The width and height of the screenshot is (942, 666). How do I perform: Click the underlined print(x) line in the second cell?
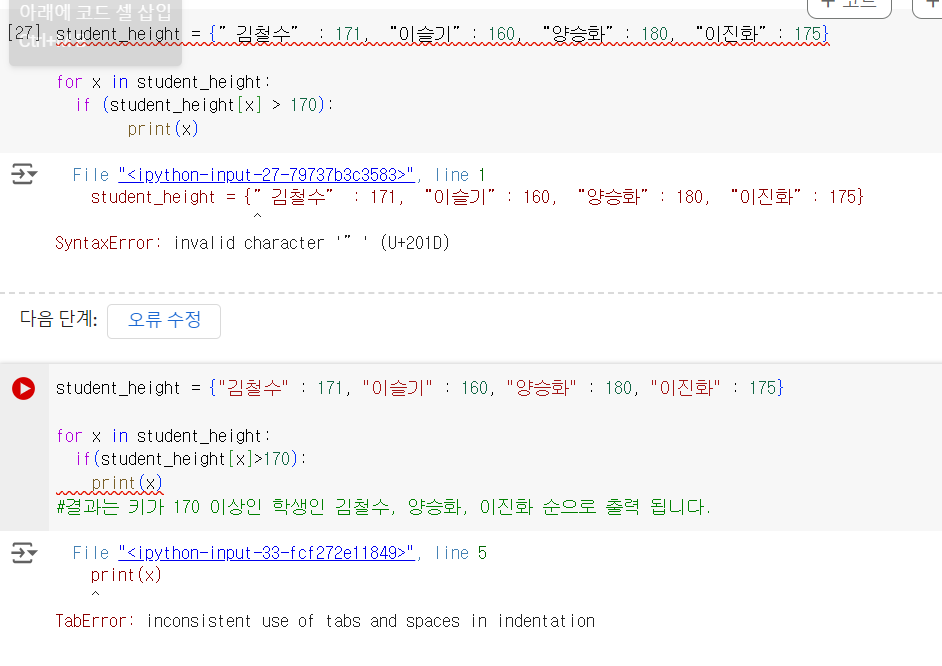click(x=127, y=483)
